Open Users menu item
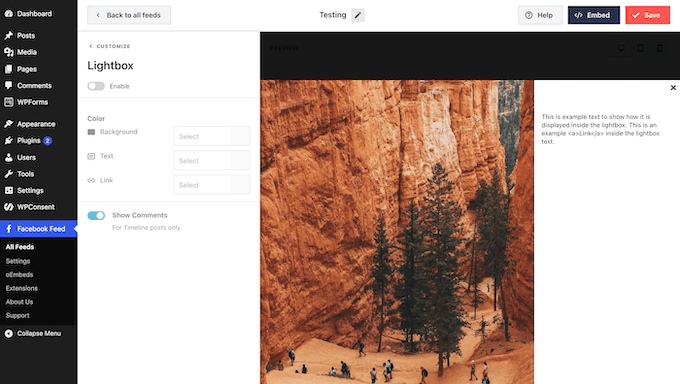This screenshot has height=384, width=680. pos(39,158)
